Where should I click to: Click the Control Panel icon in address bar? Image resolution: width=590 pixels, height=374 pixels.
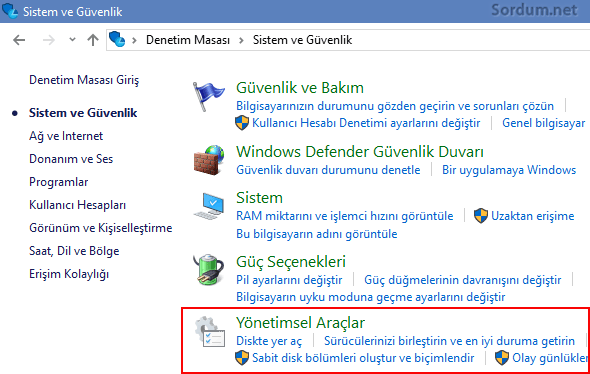[x=117, y=39]
